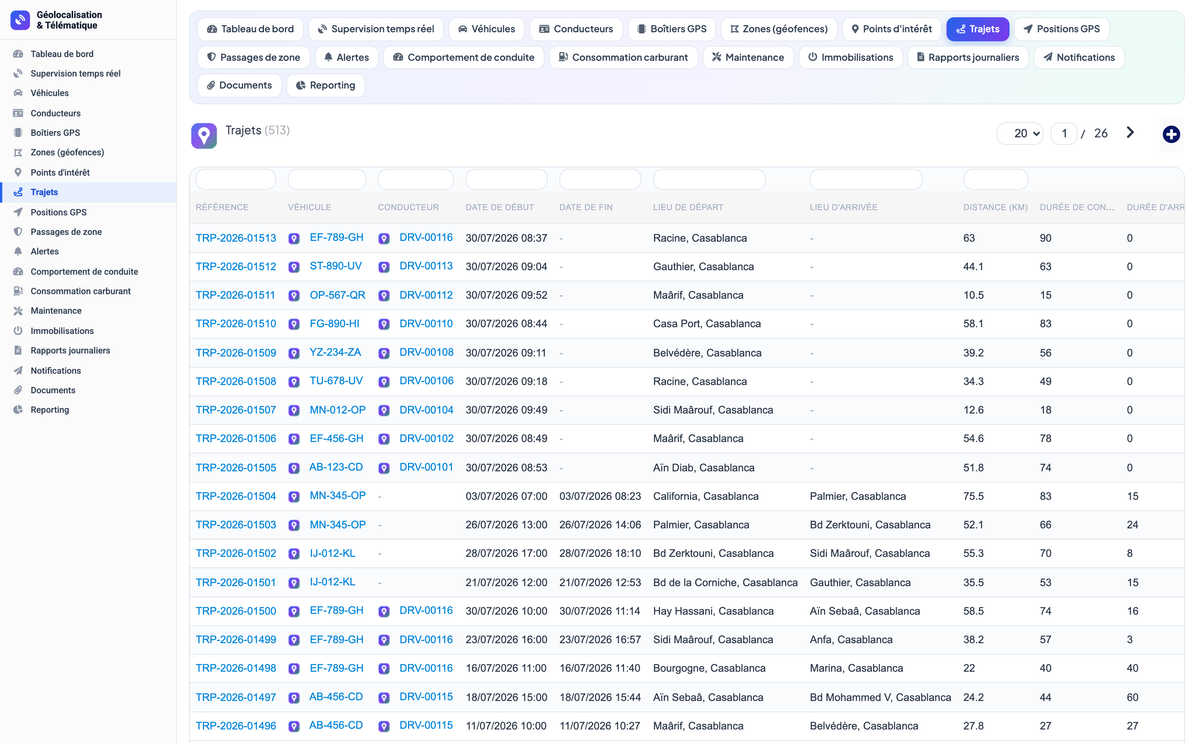The image size is (1200, 743).
Task: Open trip link TRP-2026-01504
Action: (236, 496)
